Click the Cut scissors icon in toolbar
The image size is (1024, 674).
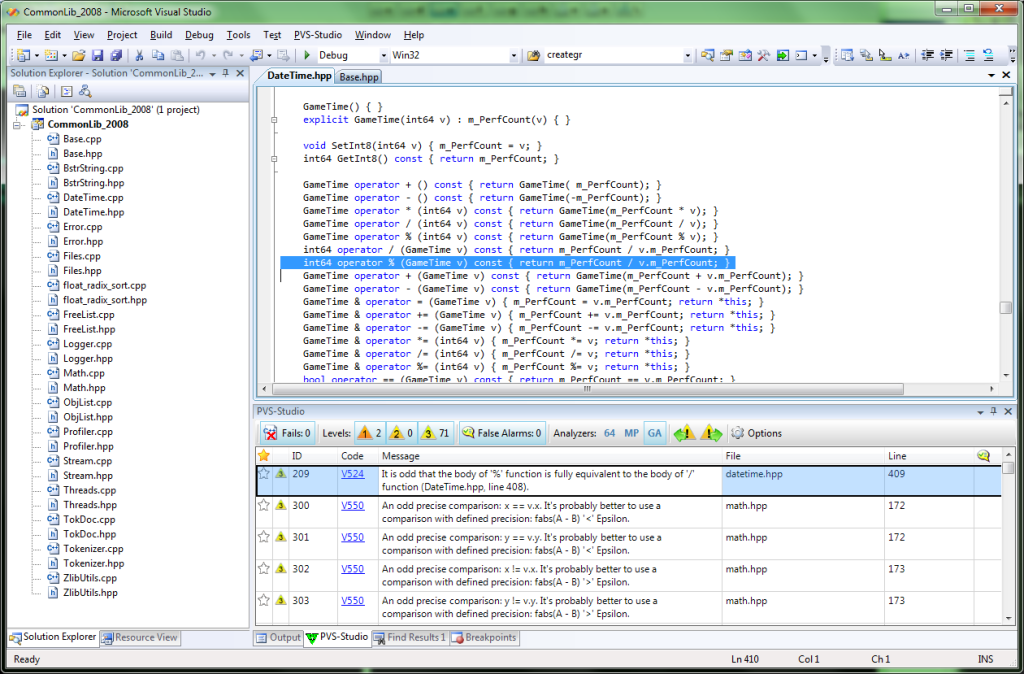pos(140,55)
